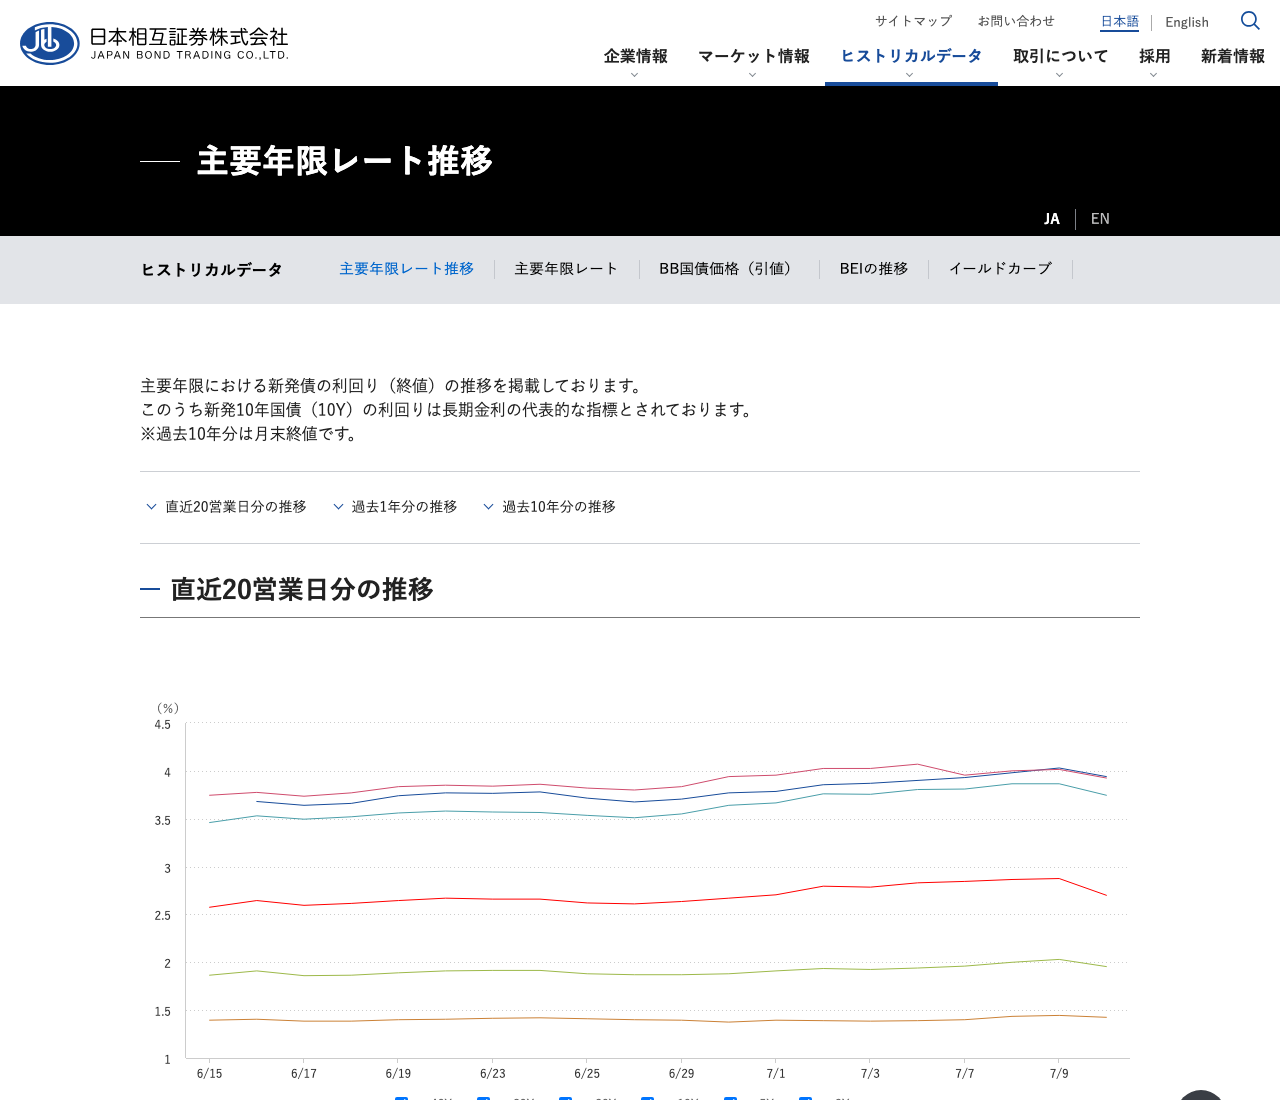1280x1100 pixels.
Task: Click the （%） unit label above the chart
Action: tap(168, 708)
